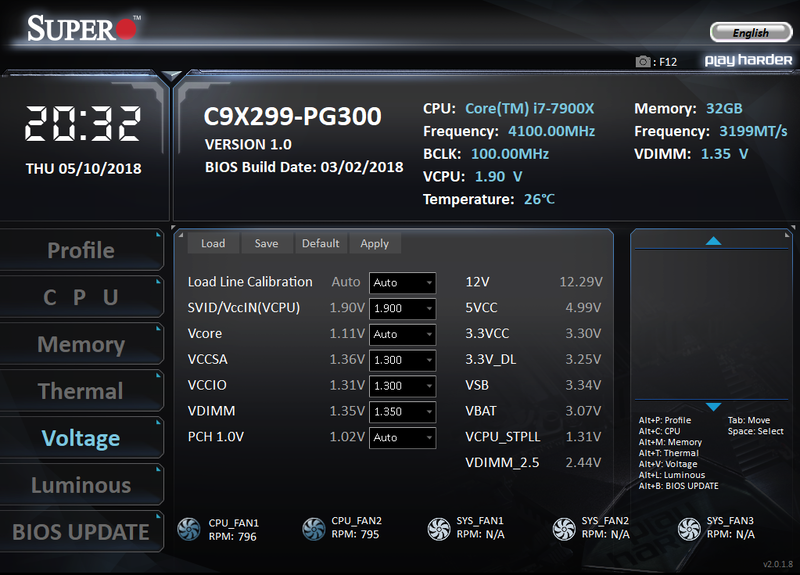Click the Default button
This screenshot has width=800, height=575.
pos(320,243)
